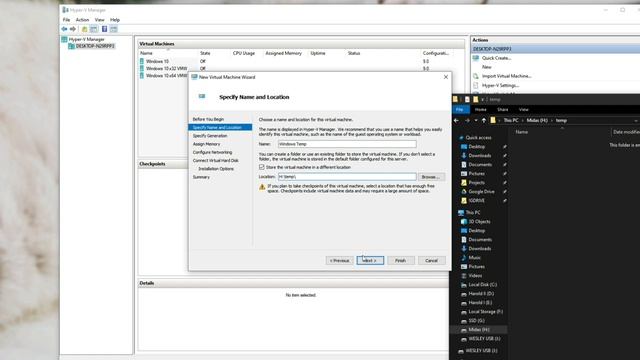The height and width of the screenshot is (360, 640).
Task: Click the Location path text field
Action: [347, 177]
